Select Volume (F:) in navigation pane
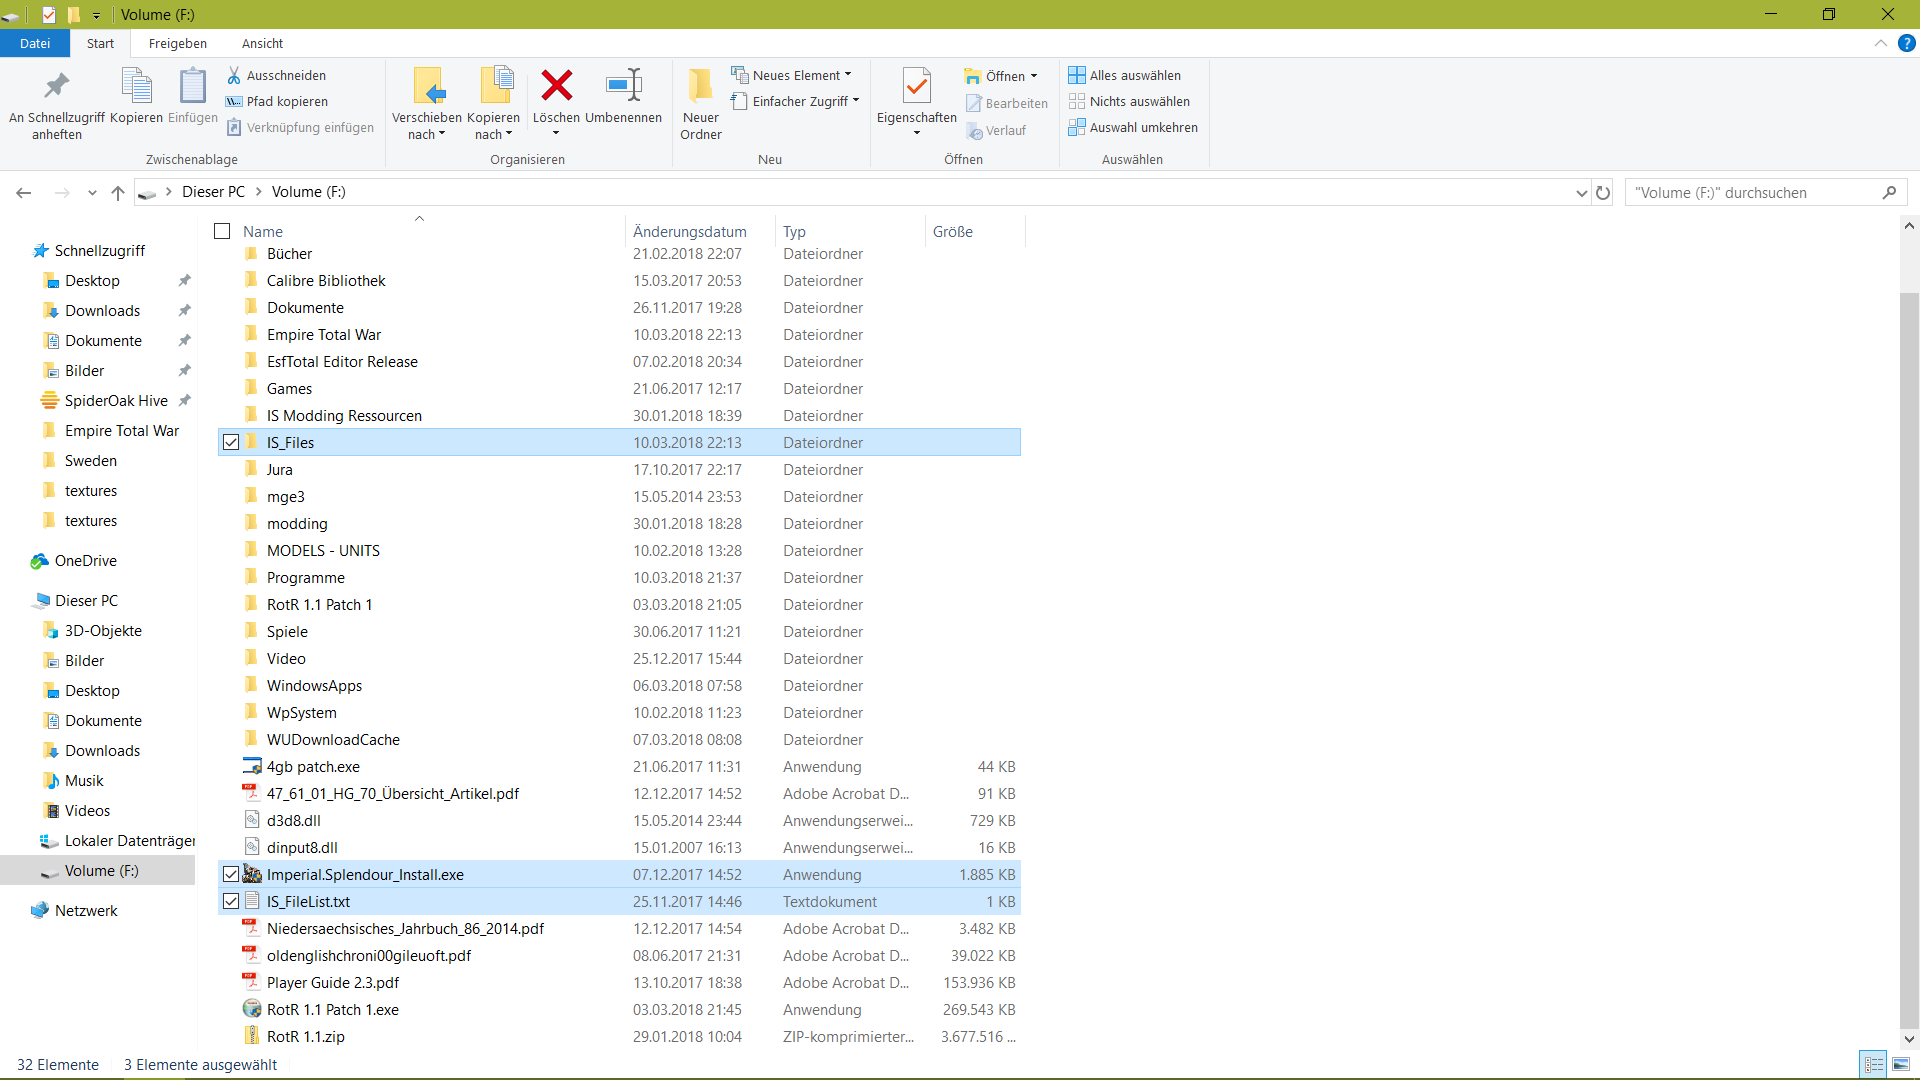This screenshot has height=1080, width=1920. (x=100, y=871)
